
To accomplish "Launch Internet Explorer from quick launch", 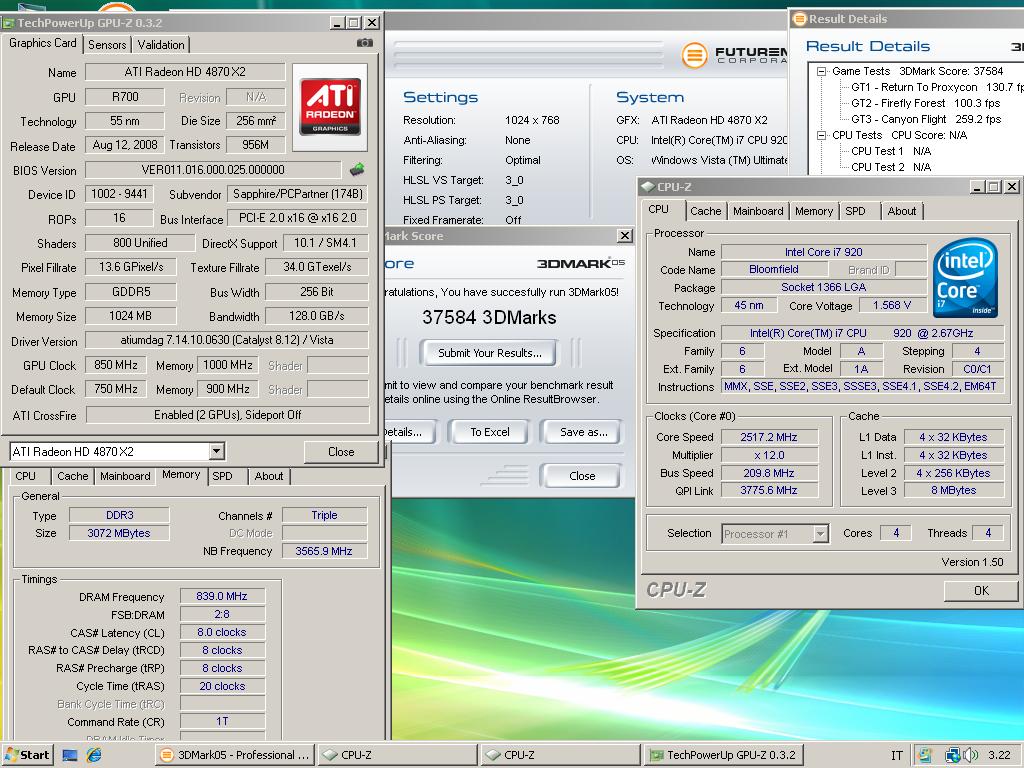I will tap(94, 755).
